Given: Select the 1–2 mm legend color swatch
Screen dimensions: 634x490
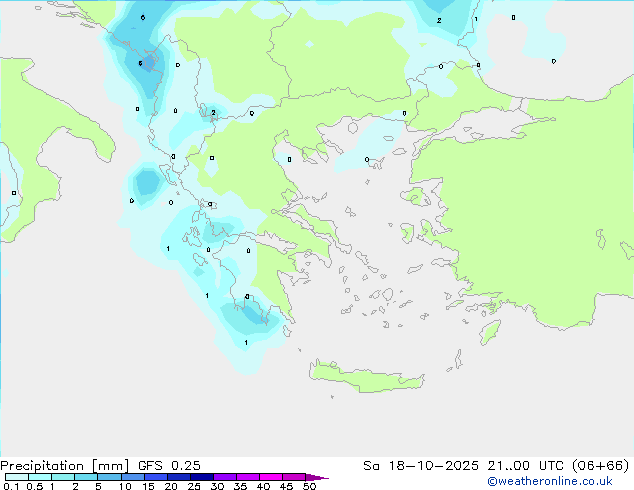Looking at the screenshot, I should (63, 477).
